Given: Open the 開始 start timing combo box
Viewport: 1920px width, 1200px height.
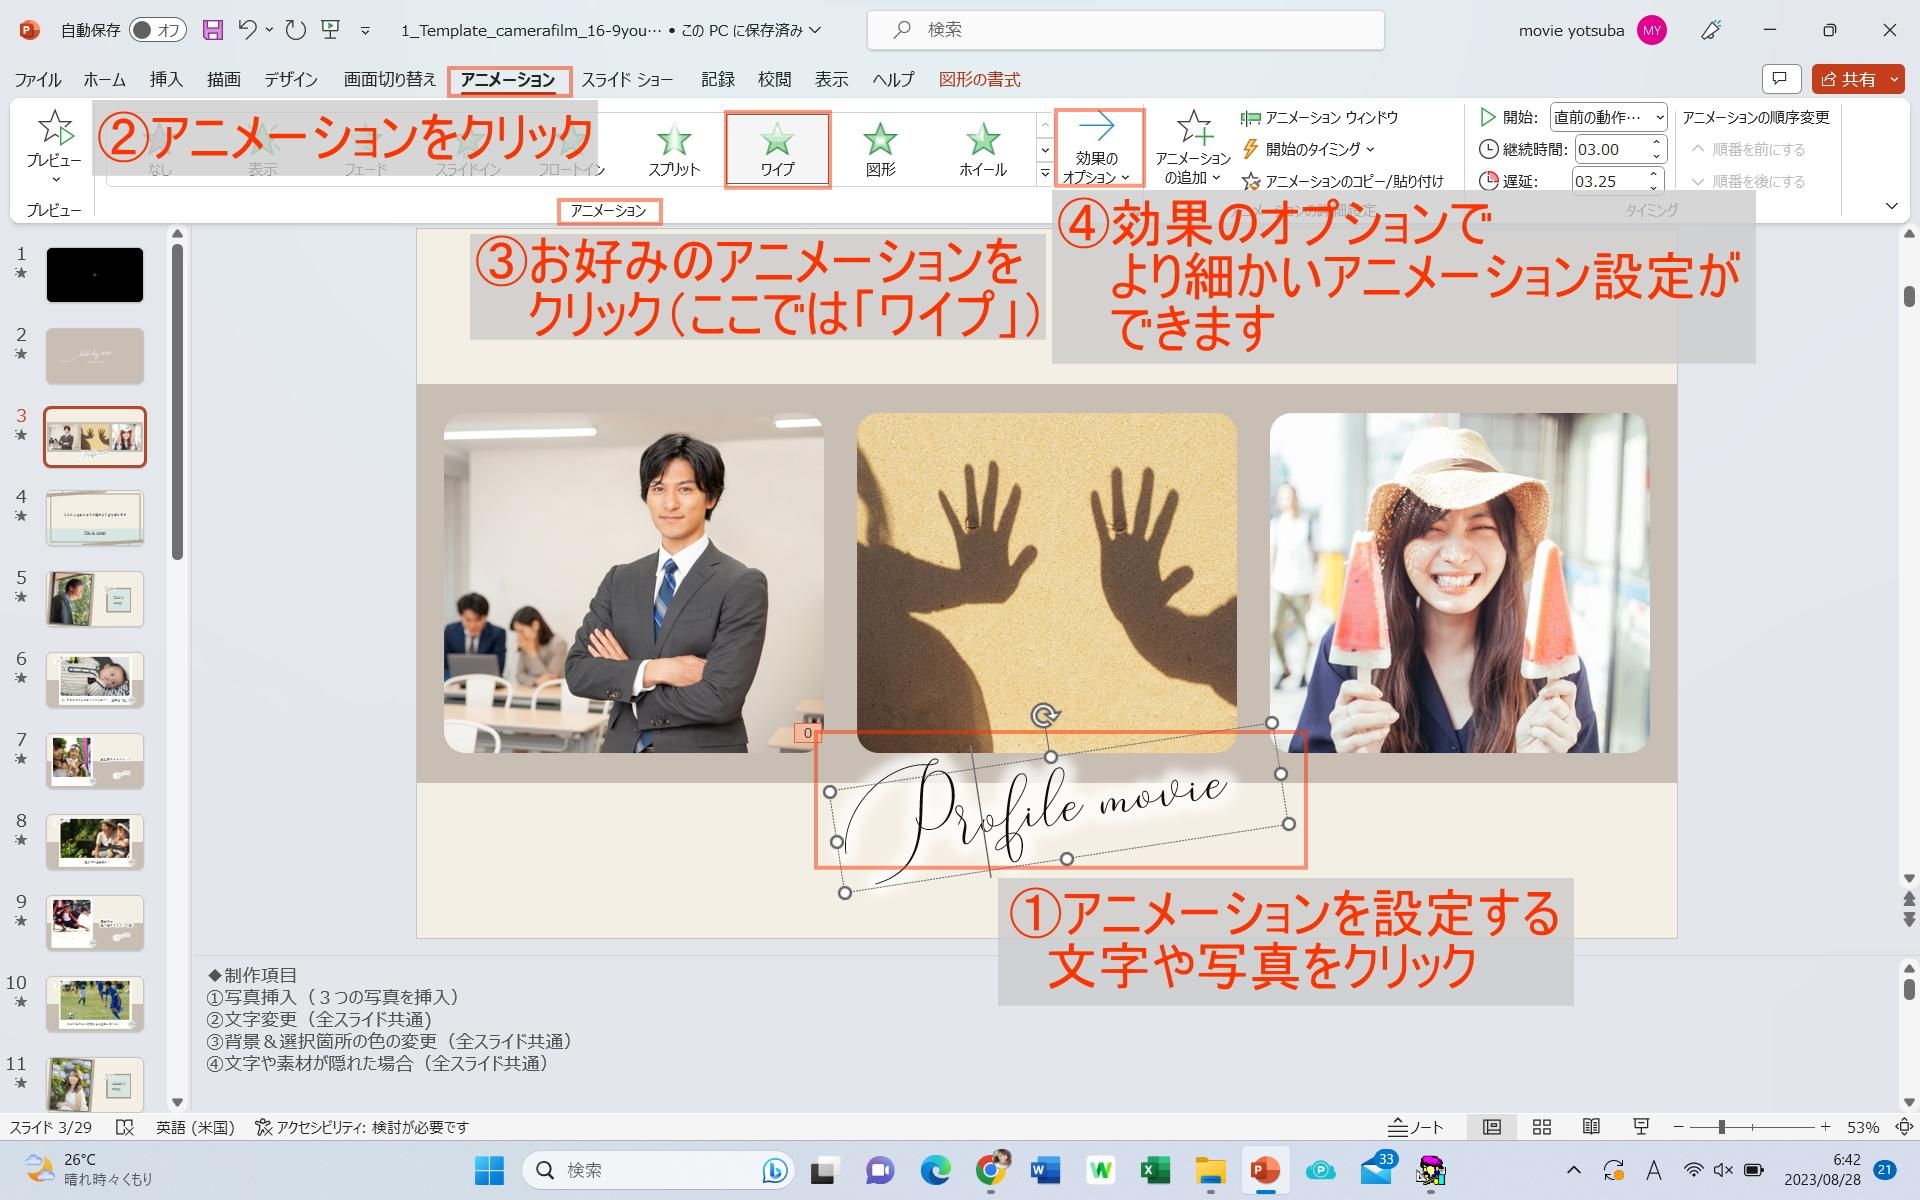Looking at the screenshot, I should point(1608,117).
